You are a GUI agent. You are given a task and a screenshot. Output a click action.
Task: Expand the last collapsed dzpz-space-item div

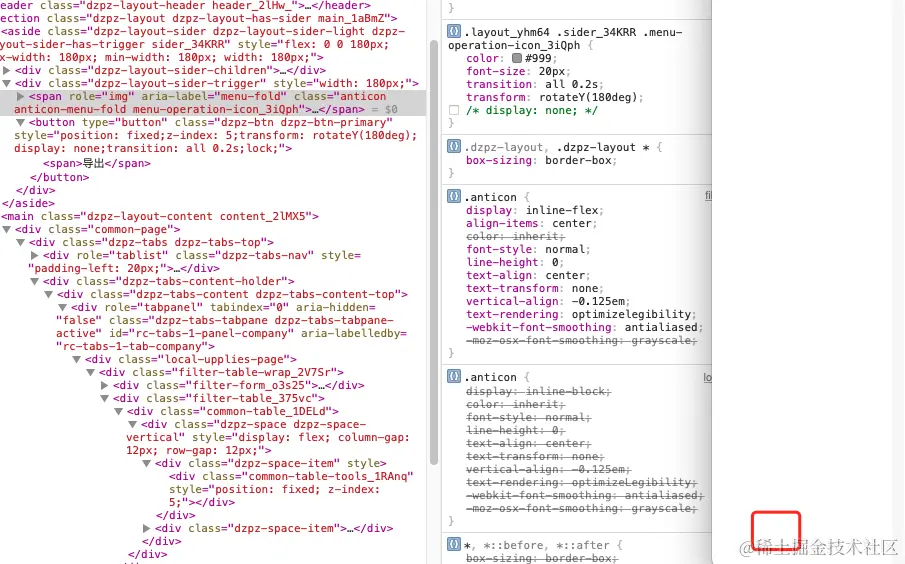tap(147, 528)
